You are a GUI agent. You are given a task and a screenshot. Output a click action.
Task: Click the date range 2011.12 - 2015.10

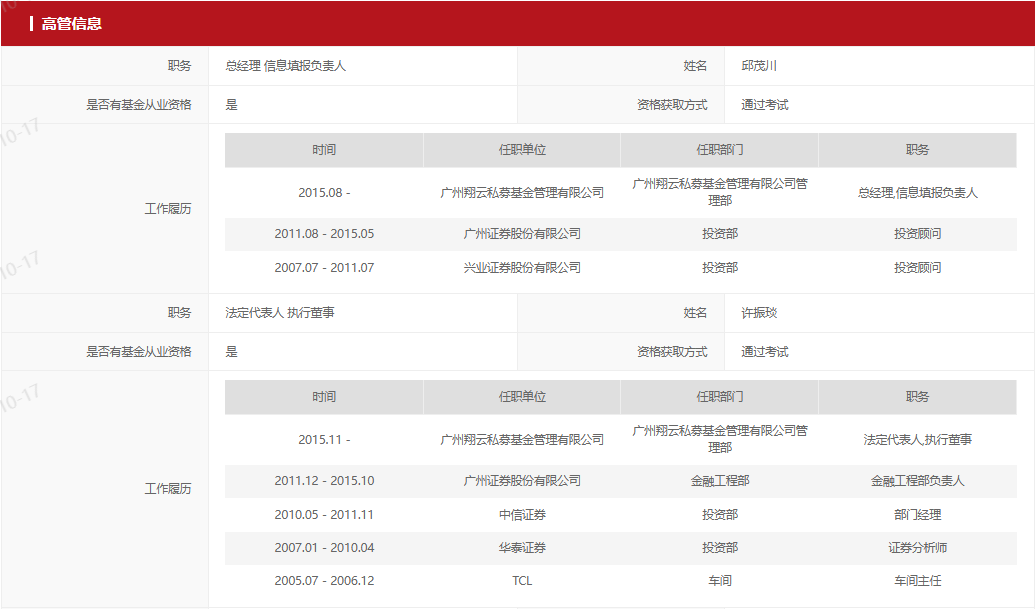pos(324,481)
